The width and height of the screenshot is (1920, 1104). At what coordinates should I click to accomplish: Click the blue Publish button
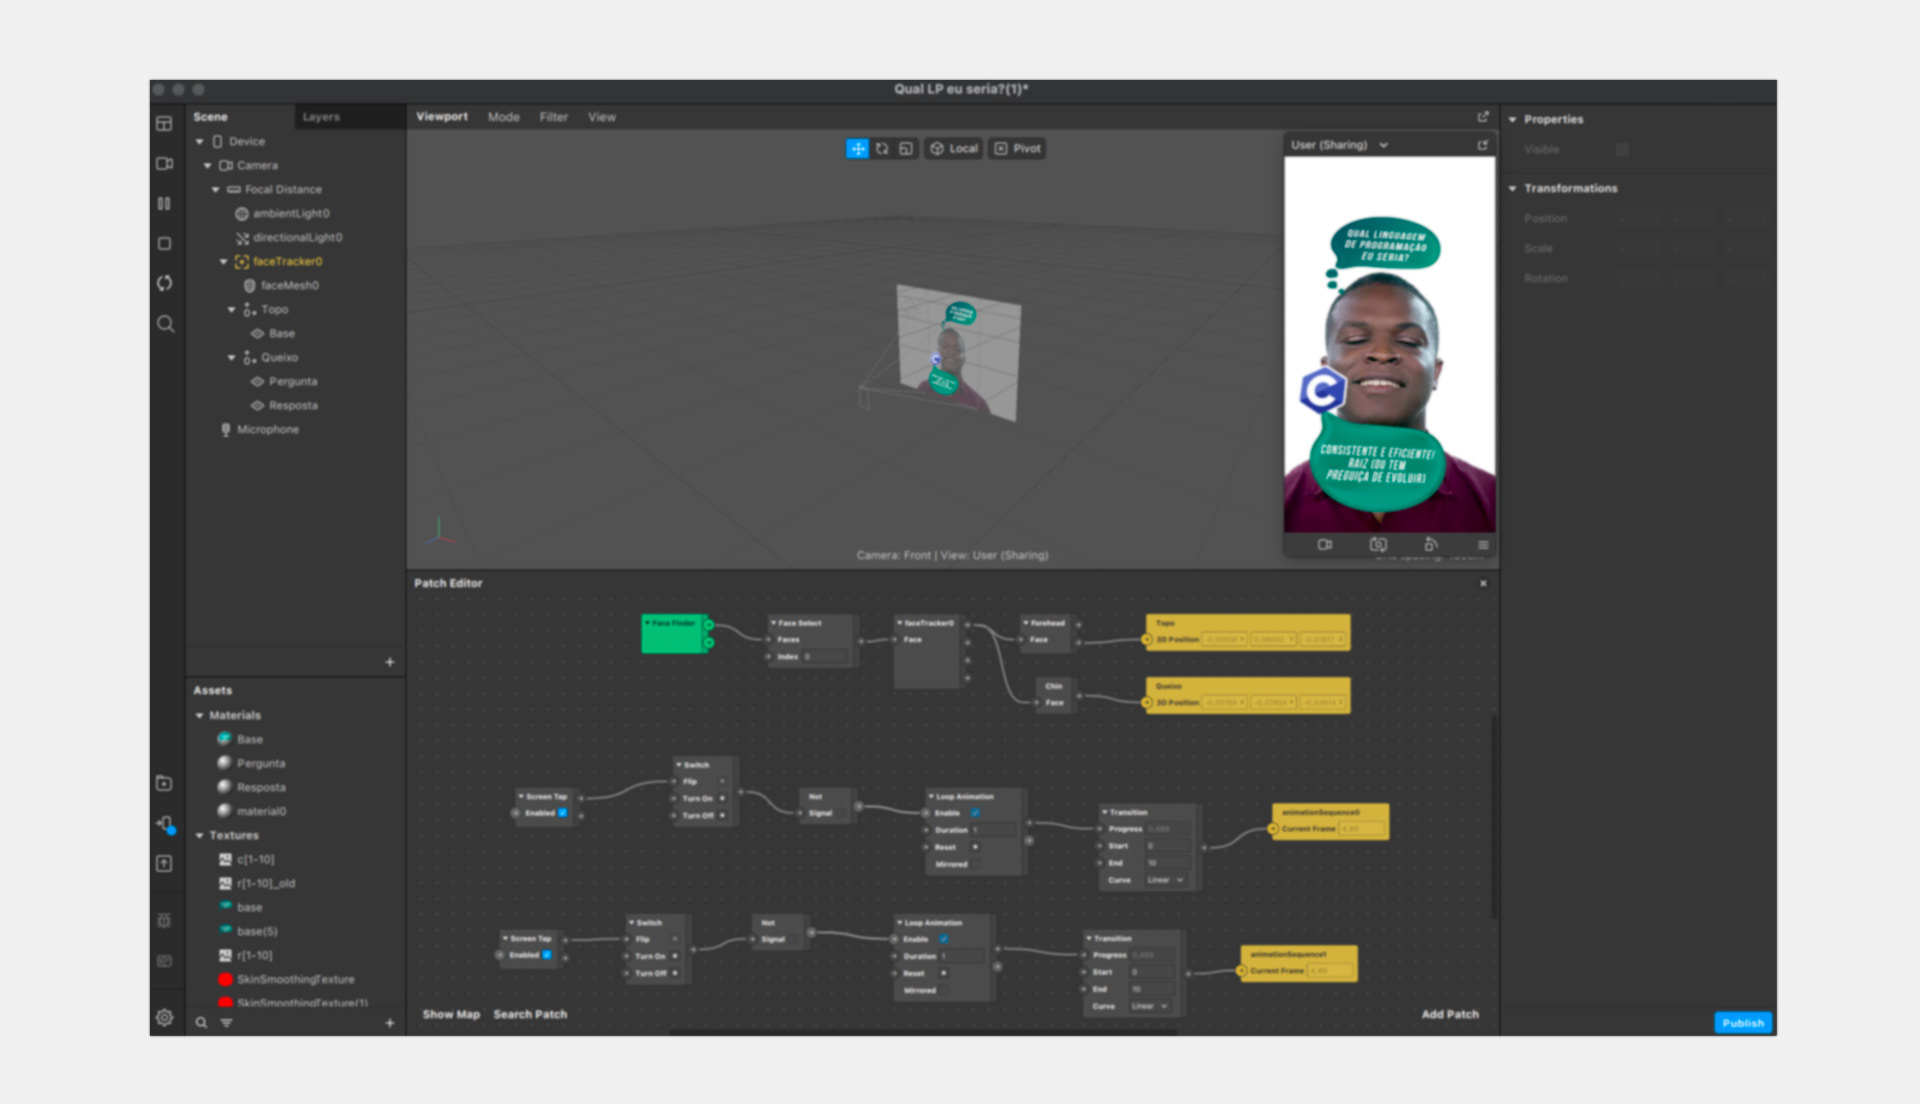[1743, 1023]
